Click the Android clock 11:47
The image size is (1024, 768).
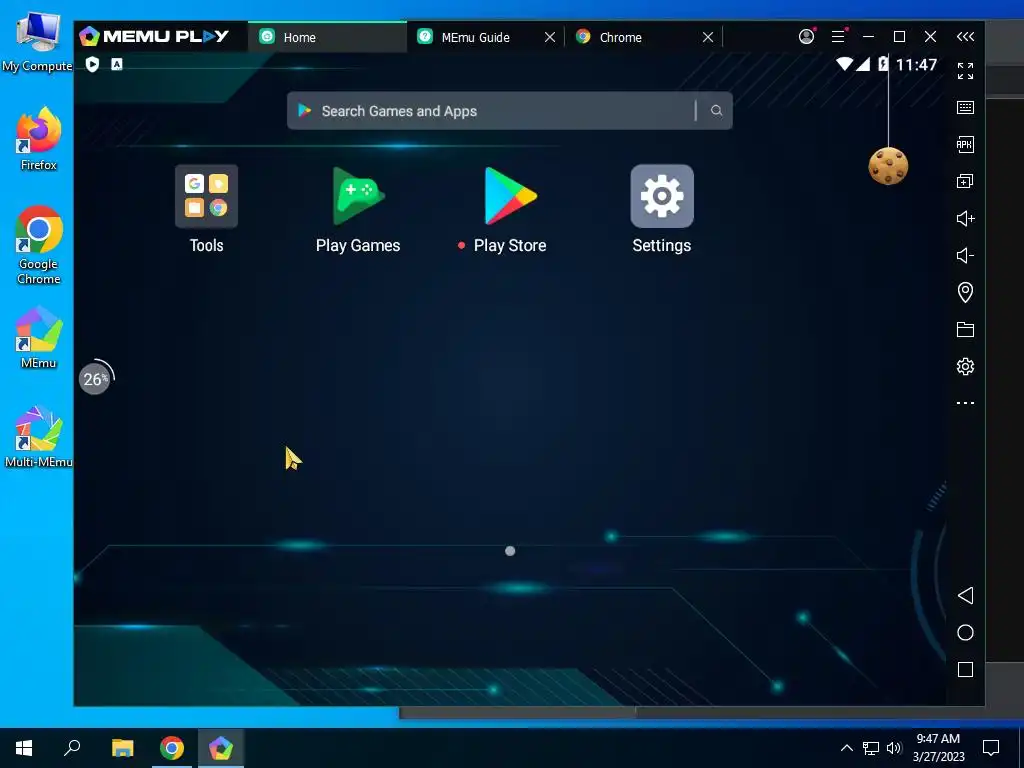point(916,65)
